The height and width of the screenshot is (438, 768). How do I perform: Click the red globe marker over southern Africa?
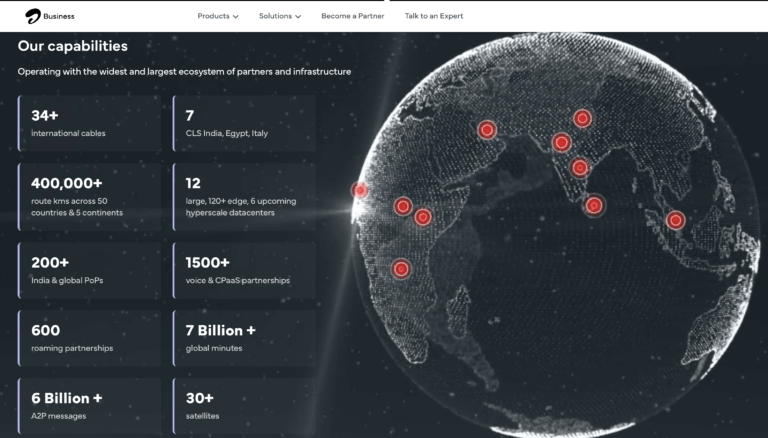401,269
